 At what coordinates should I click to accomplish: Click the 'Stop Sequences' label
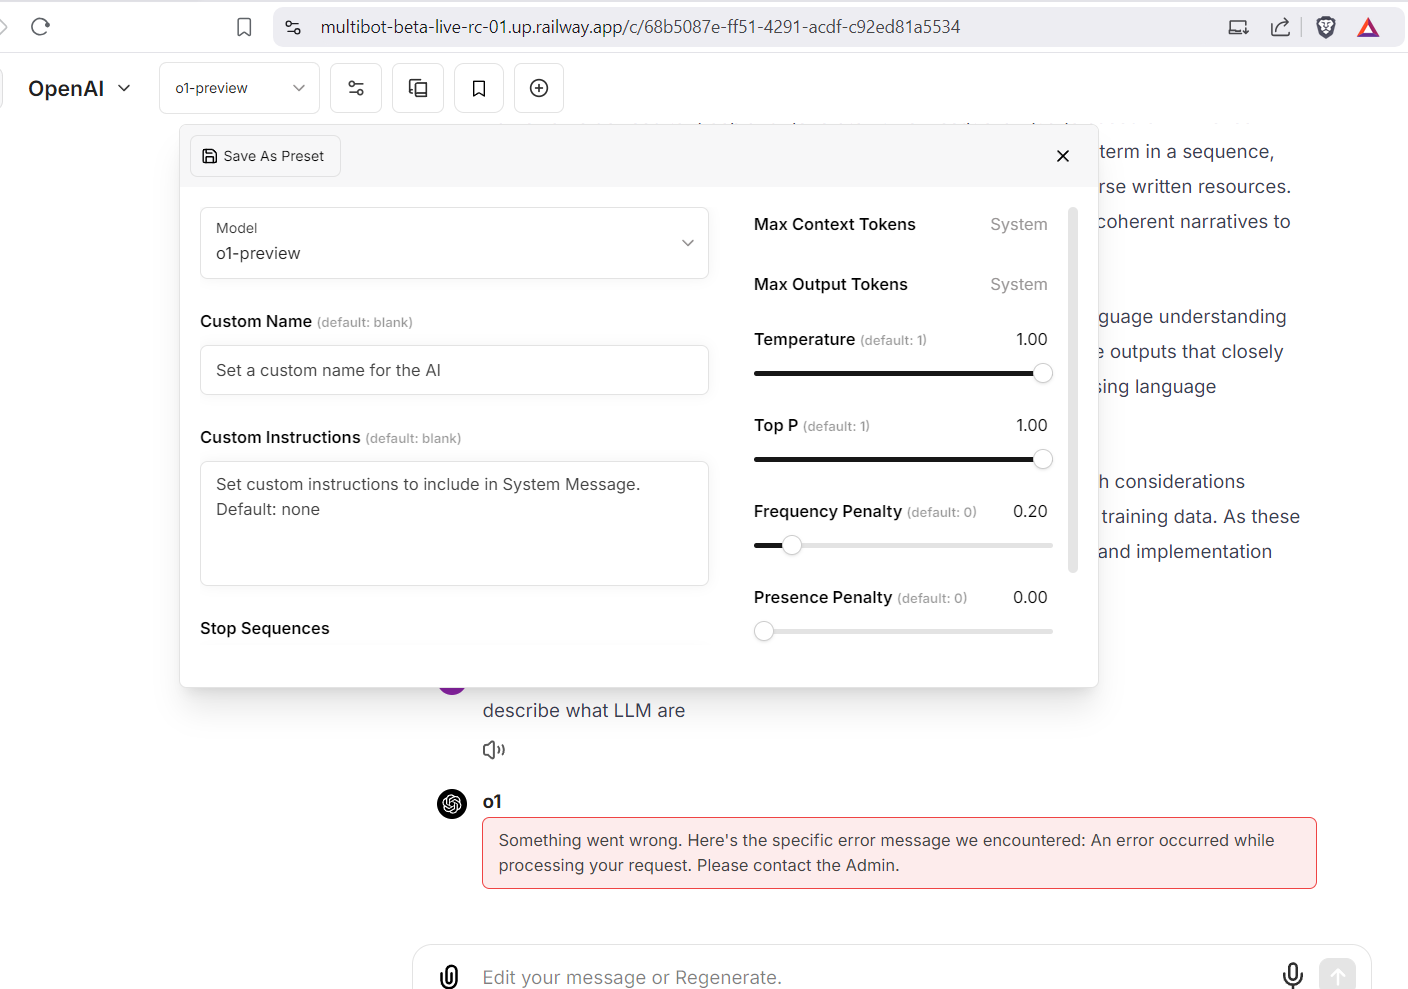tap(265, 628)
